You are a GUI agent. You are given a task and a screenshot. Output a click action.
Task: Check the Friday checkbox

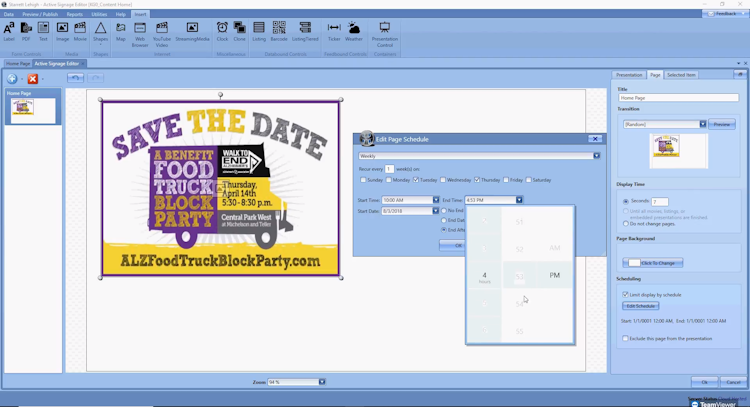tap(506, 180)
